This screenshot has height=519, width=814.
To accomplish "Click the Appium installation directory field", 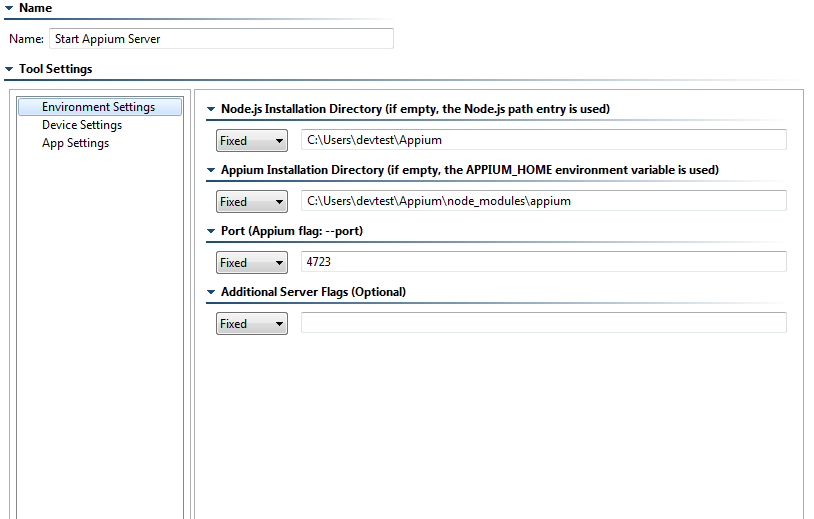I will coord(544,201).
